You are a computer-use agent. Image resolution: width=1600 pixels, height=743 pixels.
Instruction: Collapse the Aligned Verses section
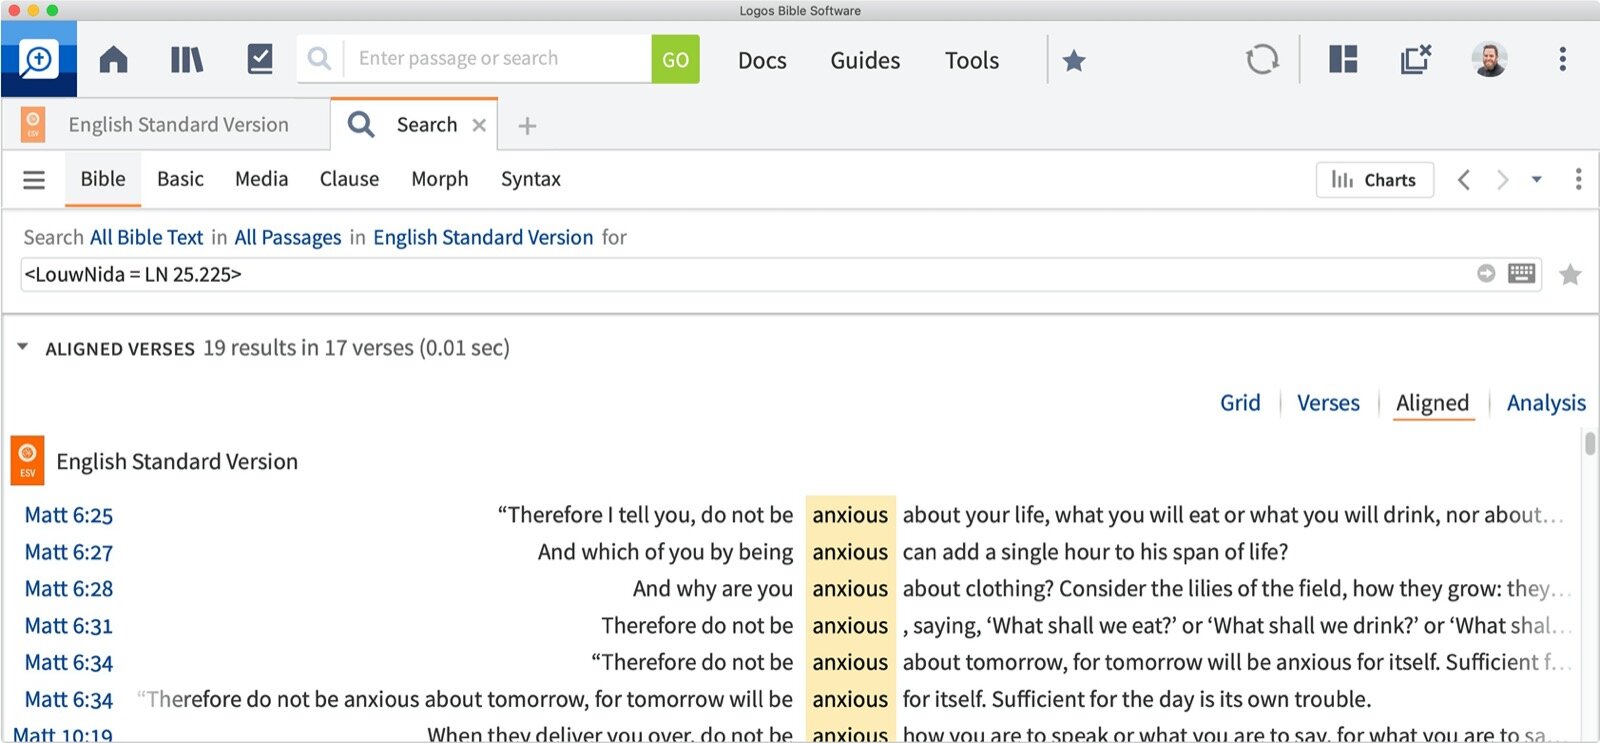pyautogui.click(x=22, y=347)
